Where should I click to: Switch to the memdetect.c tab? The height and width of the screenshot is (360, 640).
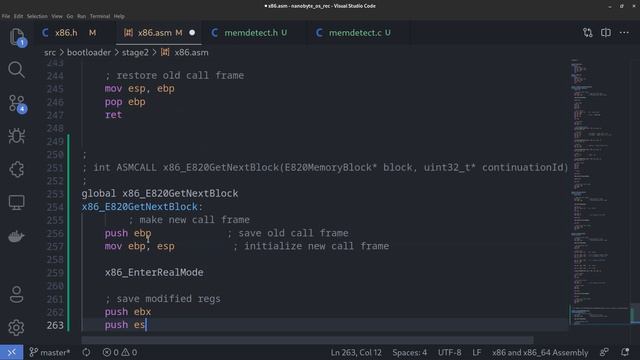(359, 33)
